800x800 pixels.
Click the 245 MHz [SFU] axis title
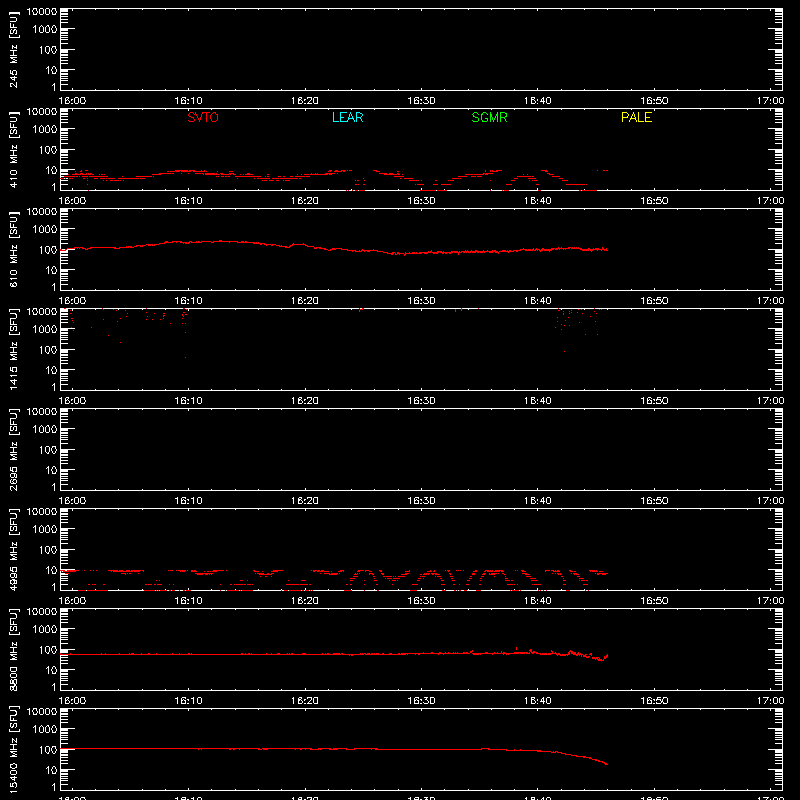(x=13, y=49)
